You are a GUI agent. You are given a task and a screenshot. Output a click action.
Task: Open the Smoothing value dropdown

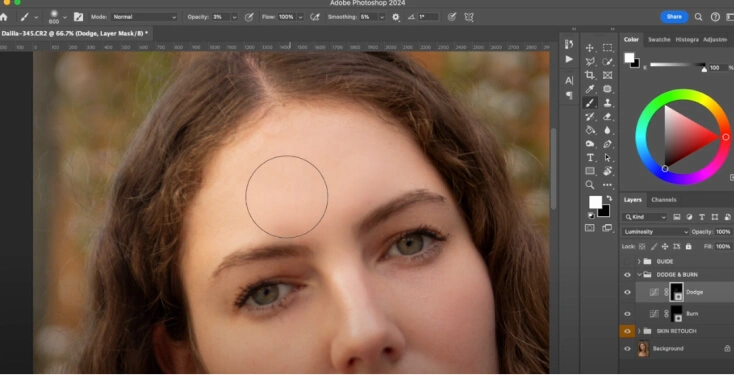tap(382, 17)
